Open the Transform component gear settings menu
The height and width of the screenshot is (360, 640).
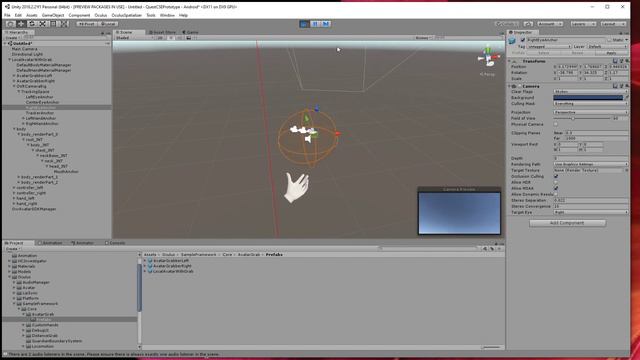pos(627,61)
